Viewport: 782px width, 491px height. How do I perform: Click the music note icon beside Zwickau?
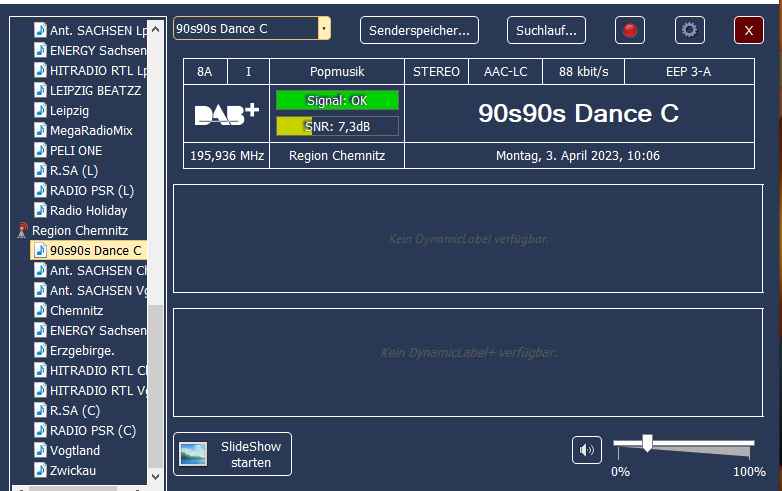[x=40, y=470]
